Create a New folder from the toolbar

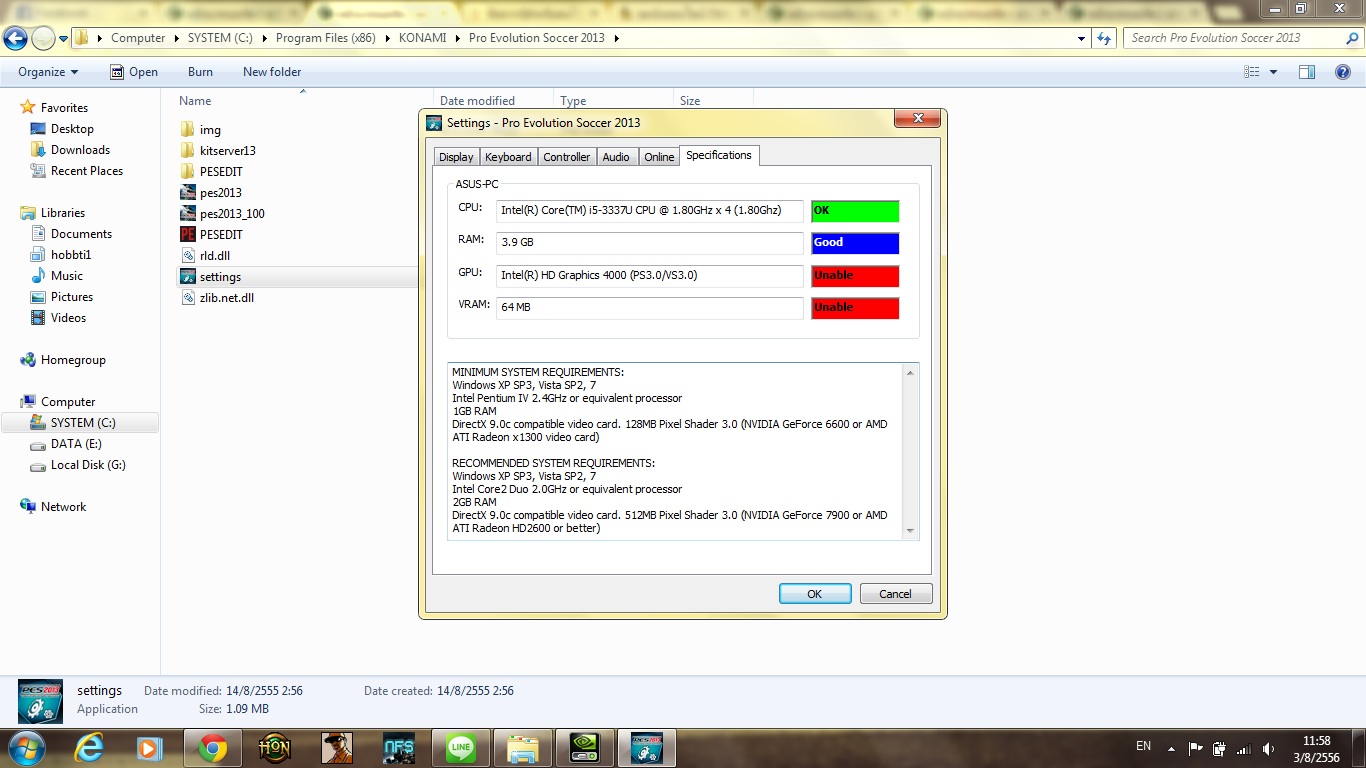272,72
